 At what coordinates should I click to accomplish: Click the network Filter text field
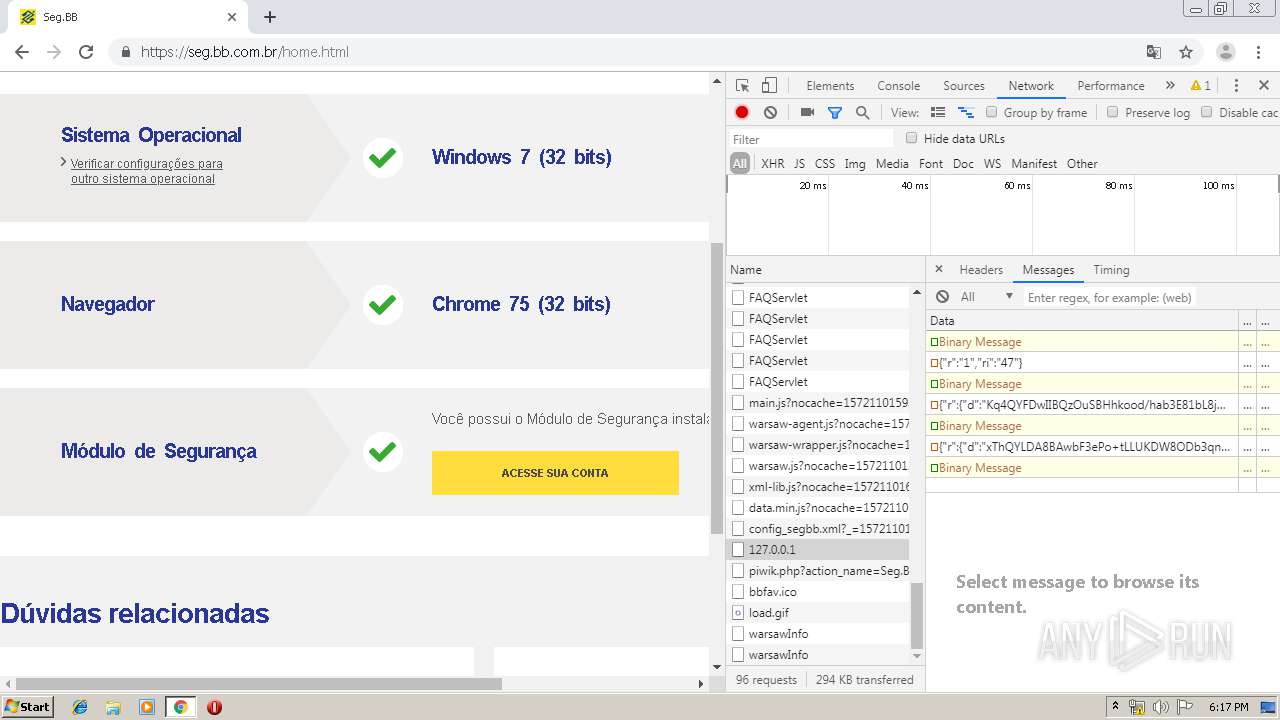tap(811, 139)
